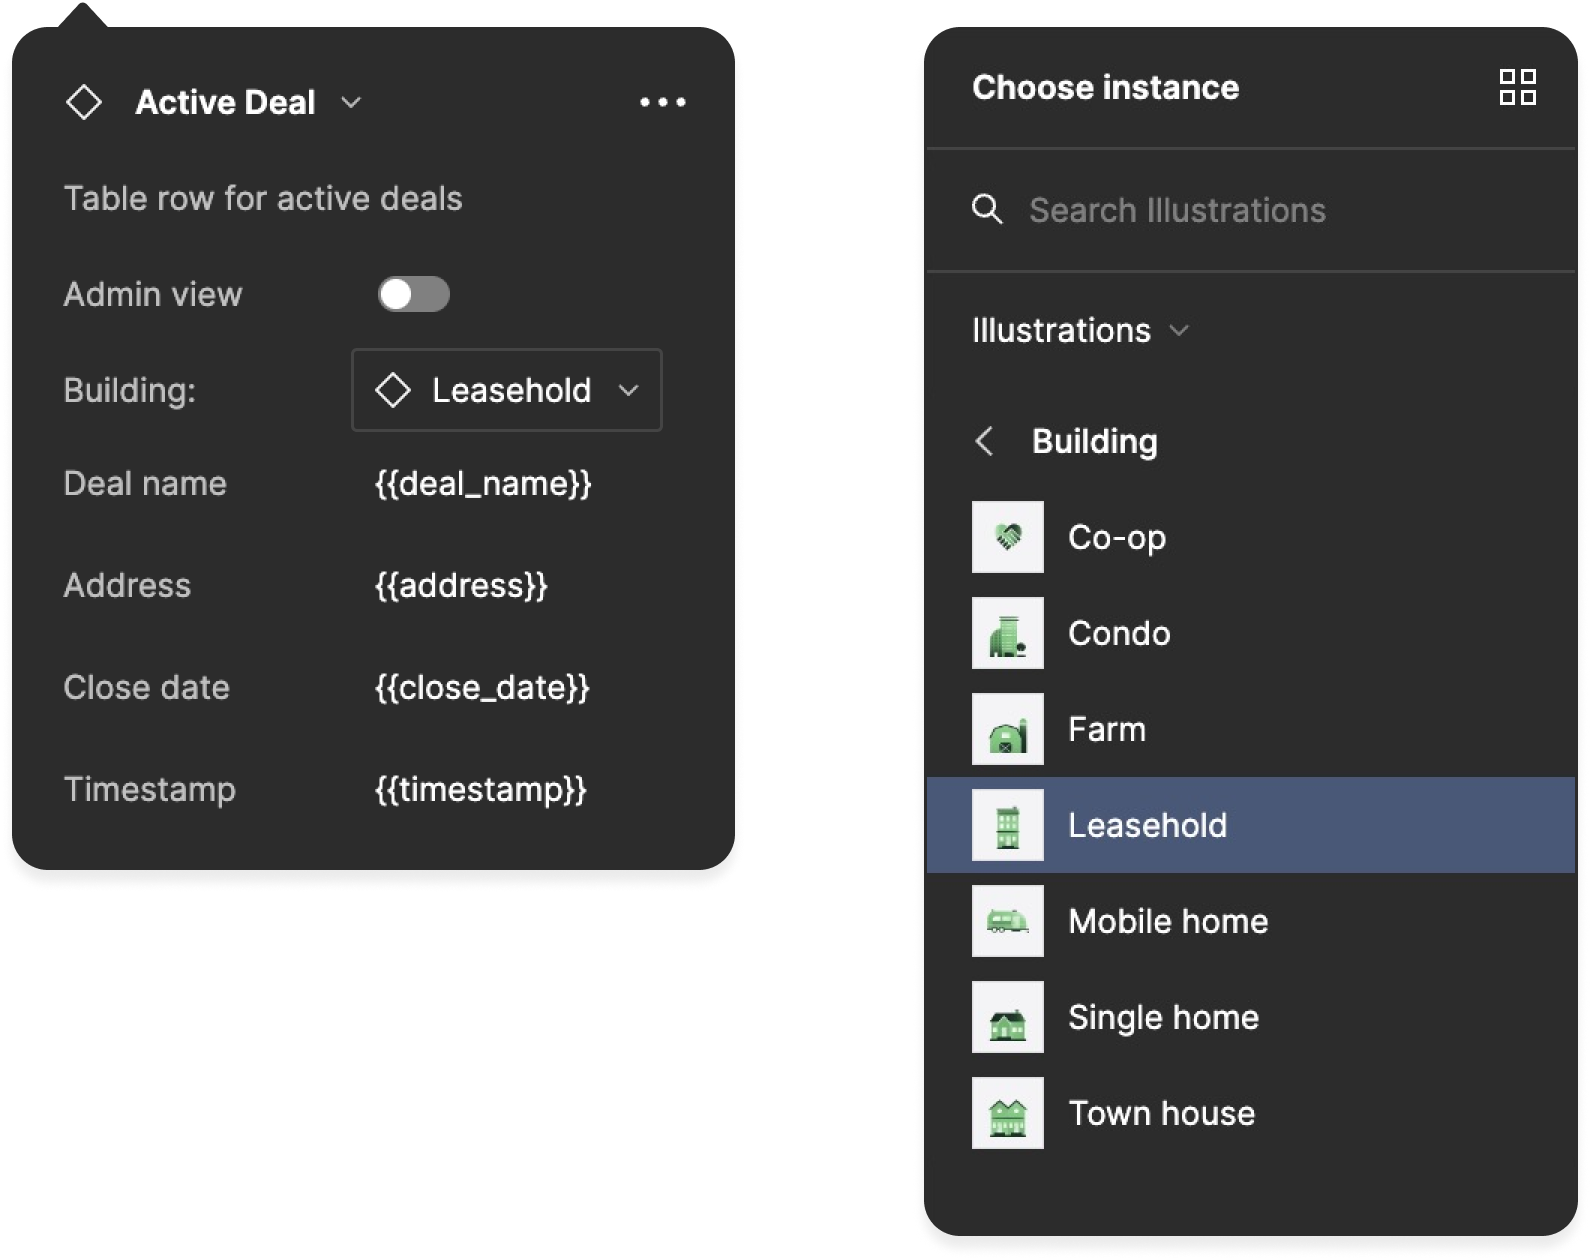Click the Mobile home trailer thumbnail
This screenshot has height=1258, width=1590.
click(1008, 921)
